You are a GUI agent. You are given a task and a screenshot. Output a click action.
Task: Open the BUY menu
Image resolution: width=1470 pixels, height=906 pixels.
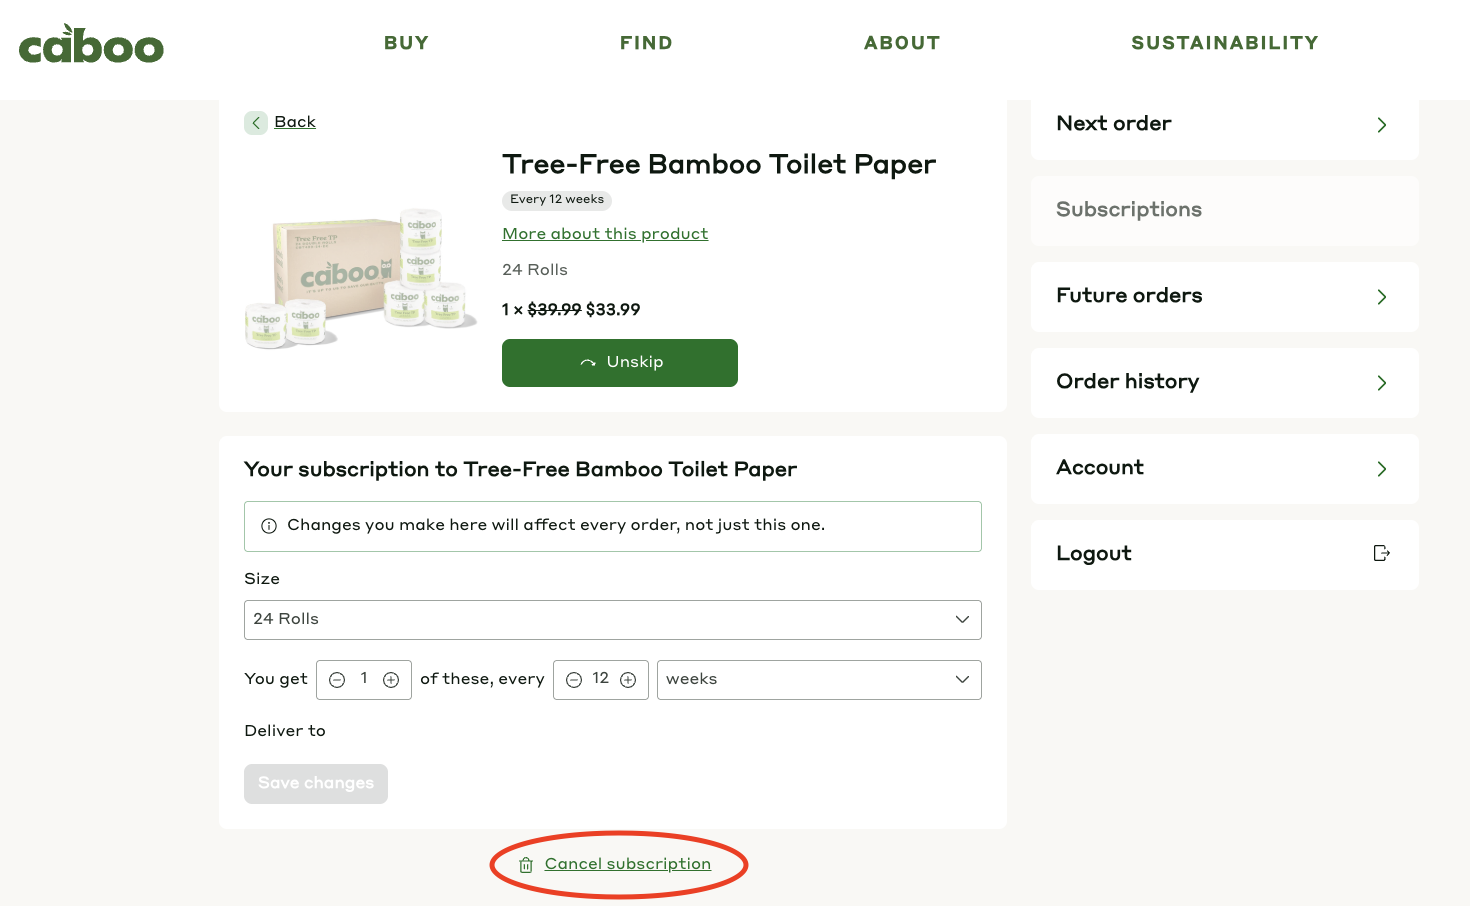tap(406, 43)
